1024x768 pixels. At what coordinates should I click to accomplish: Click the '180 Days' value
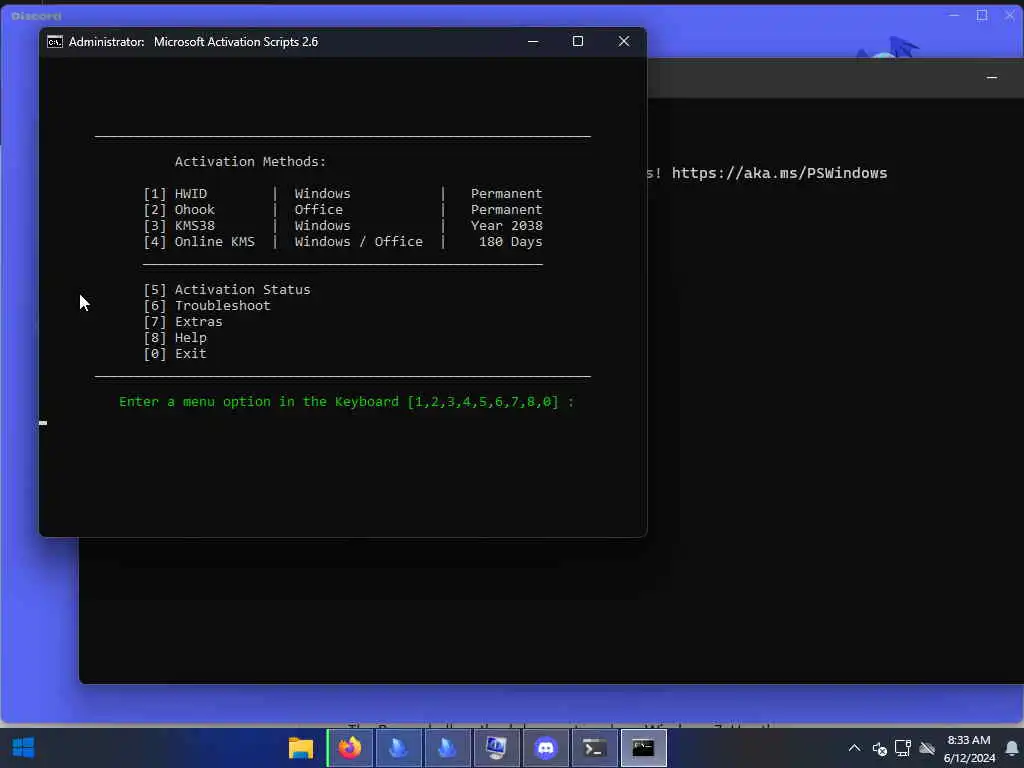[511, 242]
